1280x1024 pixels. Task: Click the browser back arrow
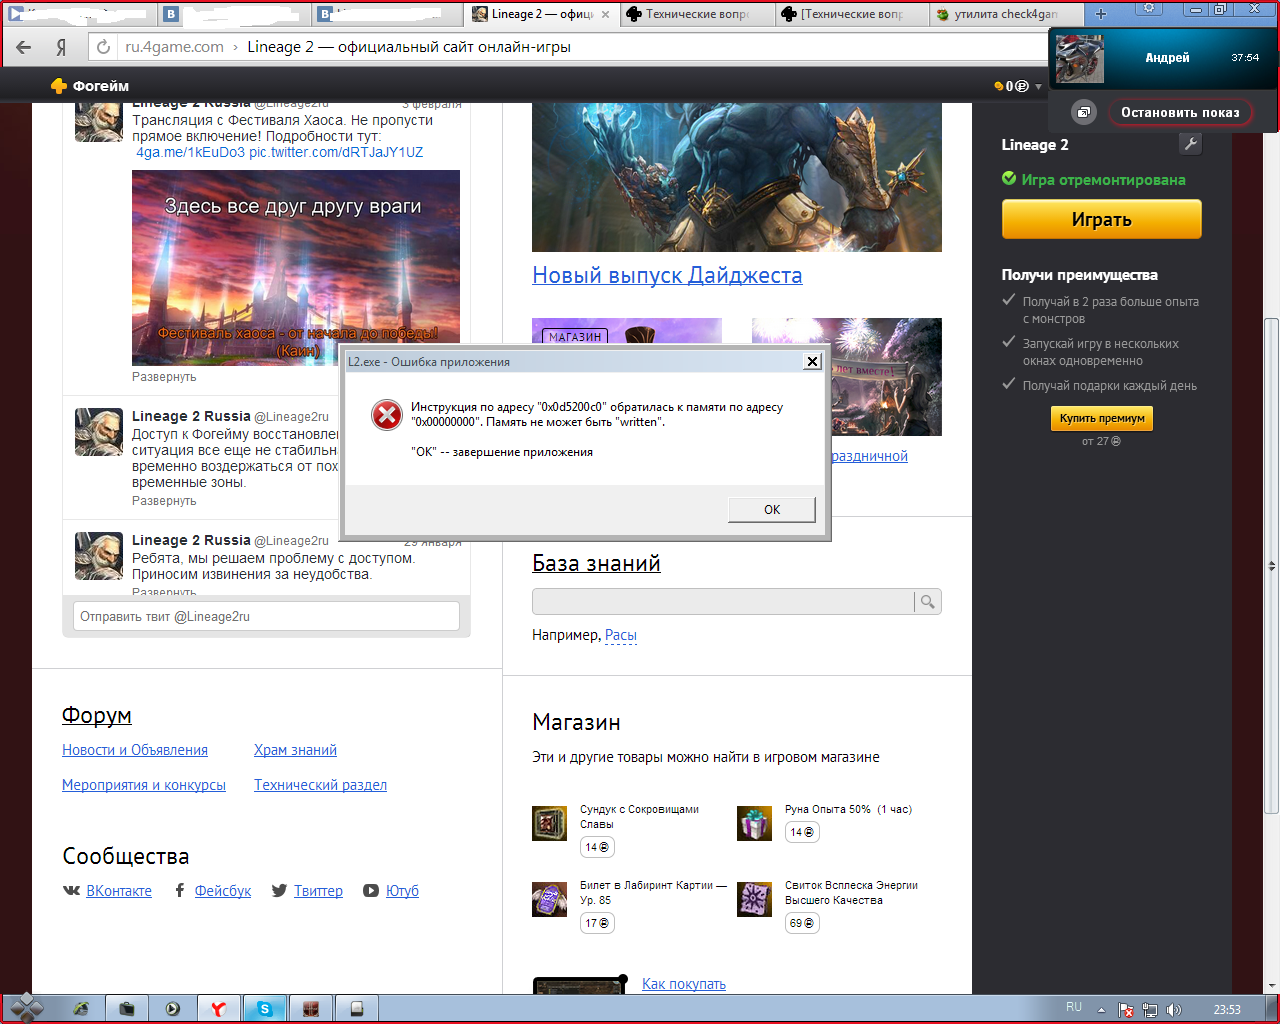23,47
